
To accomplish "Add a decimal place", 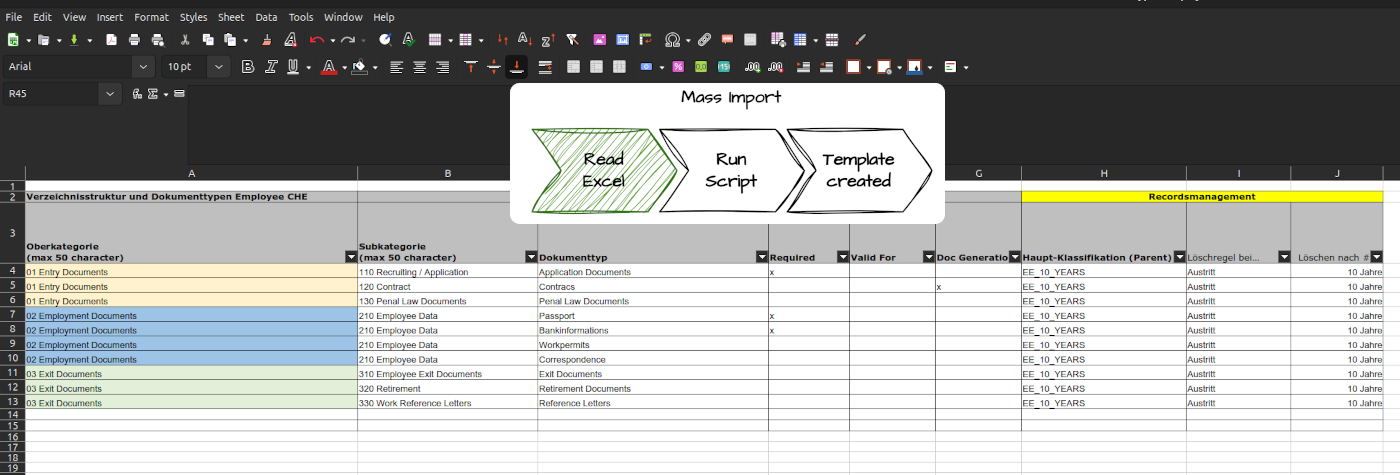I will point(751,67).
